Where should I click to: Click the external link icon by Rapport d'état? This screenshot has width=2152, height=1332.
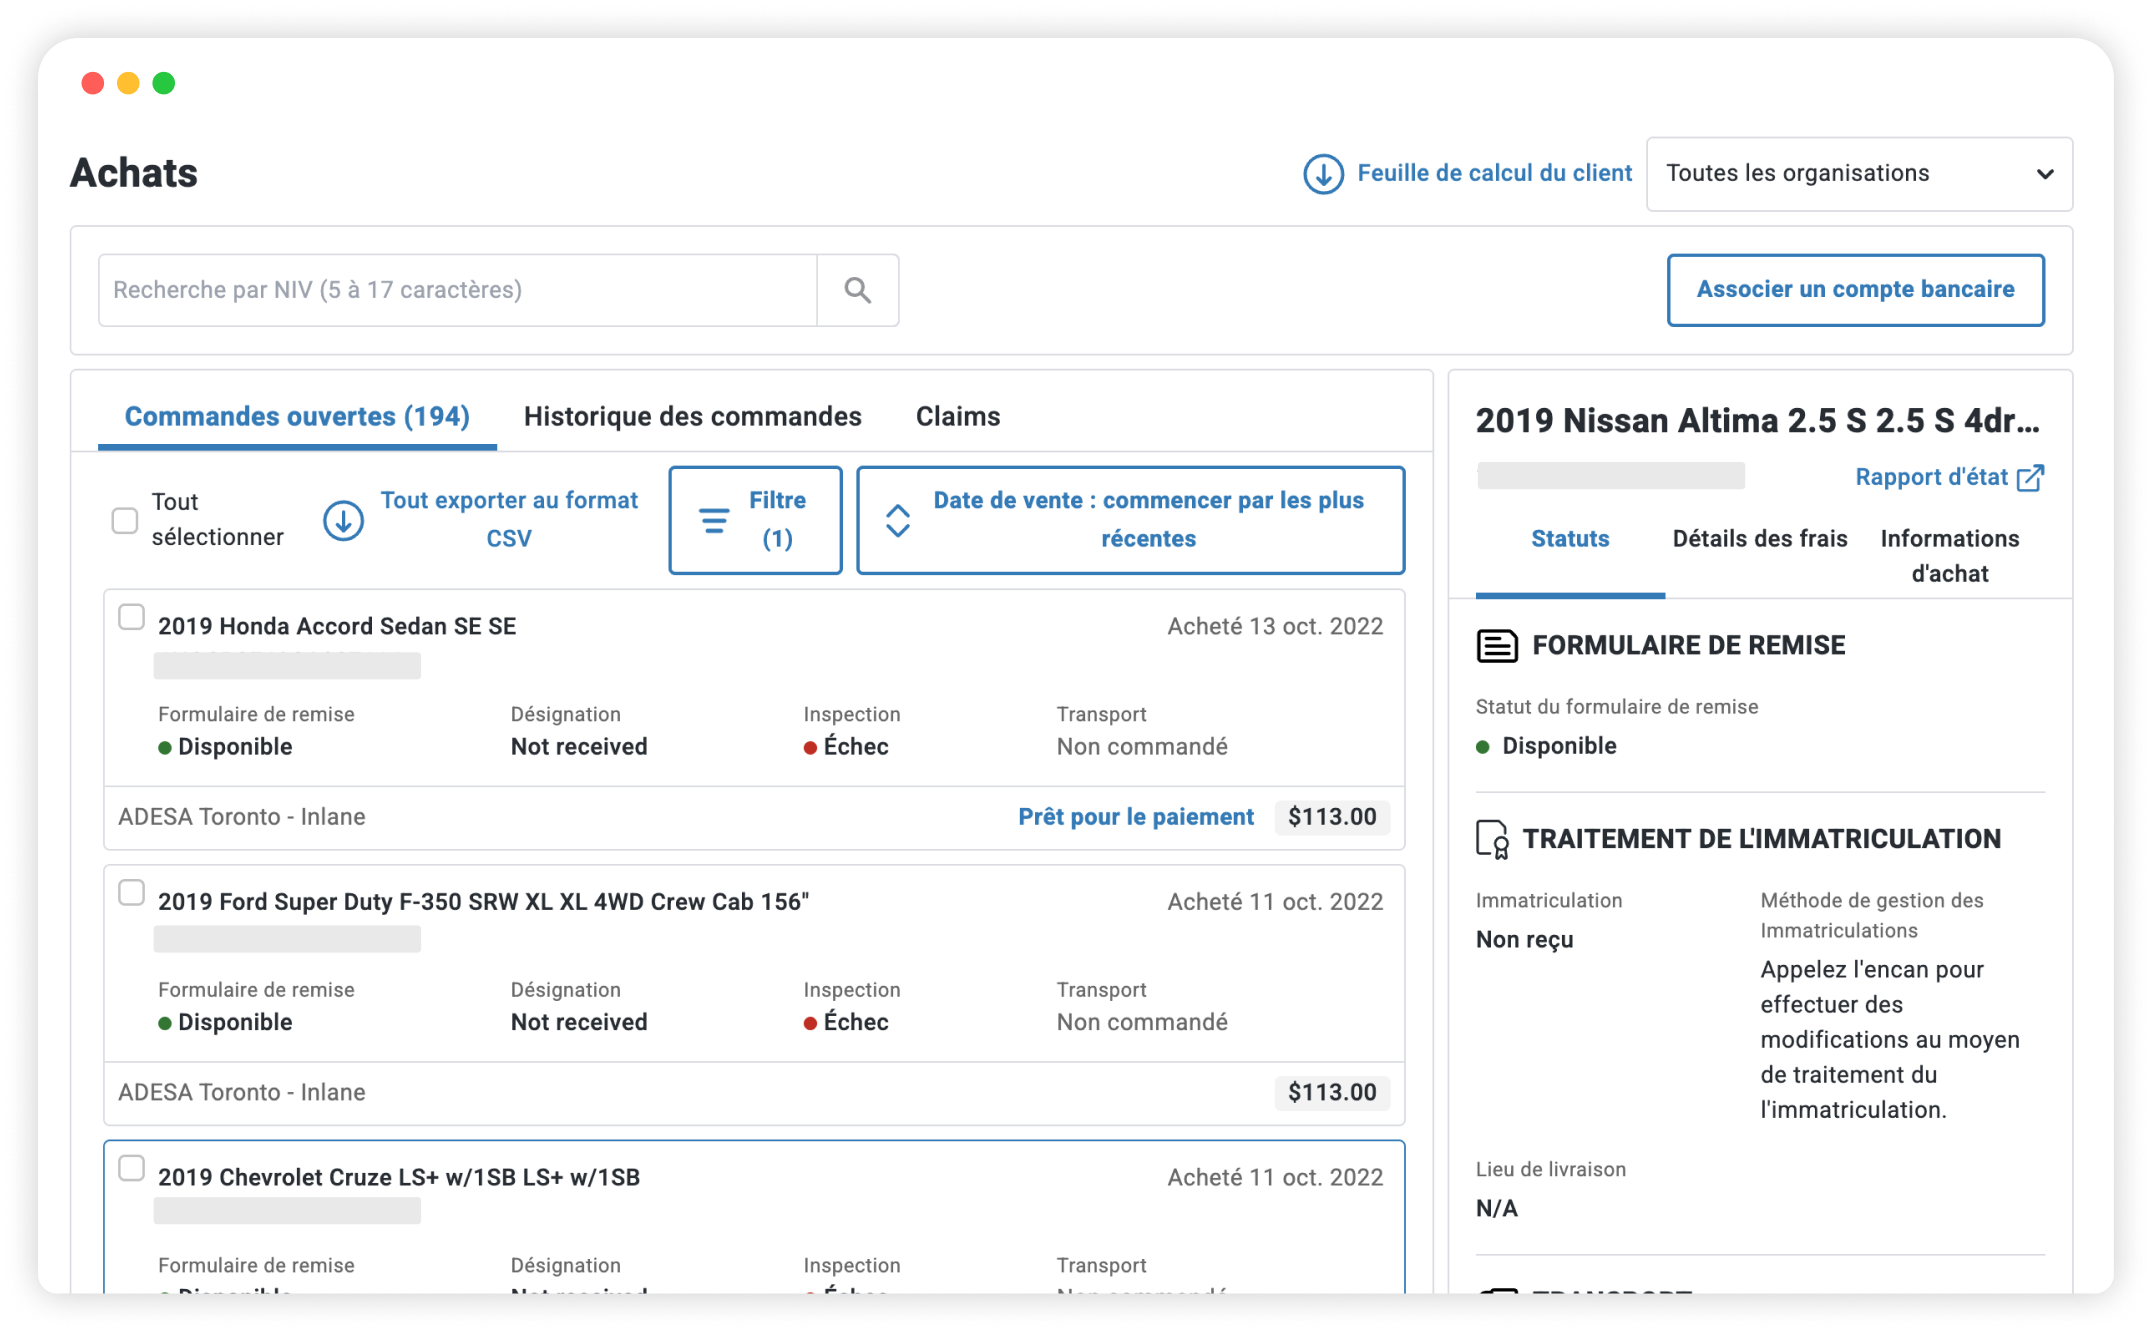coord(2030,478)
